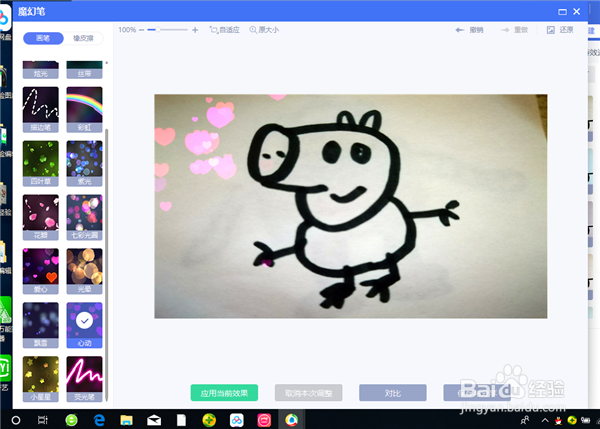This screenshot has width=600, height=429.
Task: Switch to the 橡皮擦 eraser tab
Action: pos(83,38)
